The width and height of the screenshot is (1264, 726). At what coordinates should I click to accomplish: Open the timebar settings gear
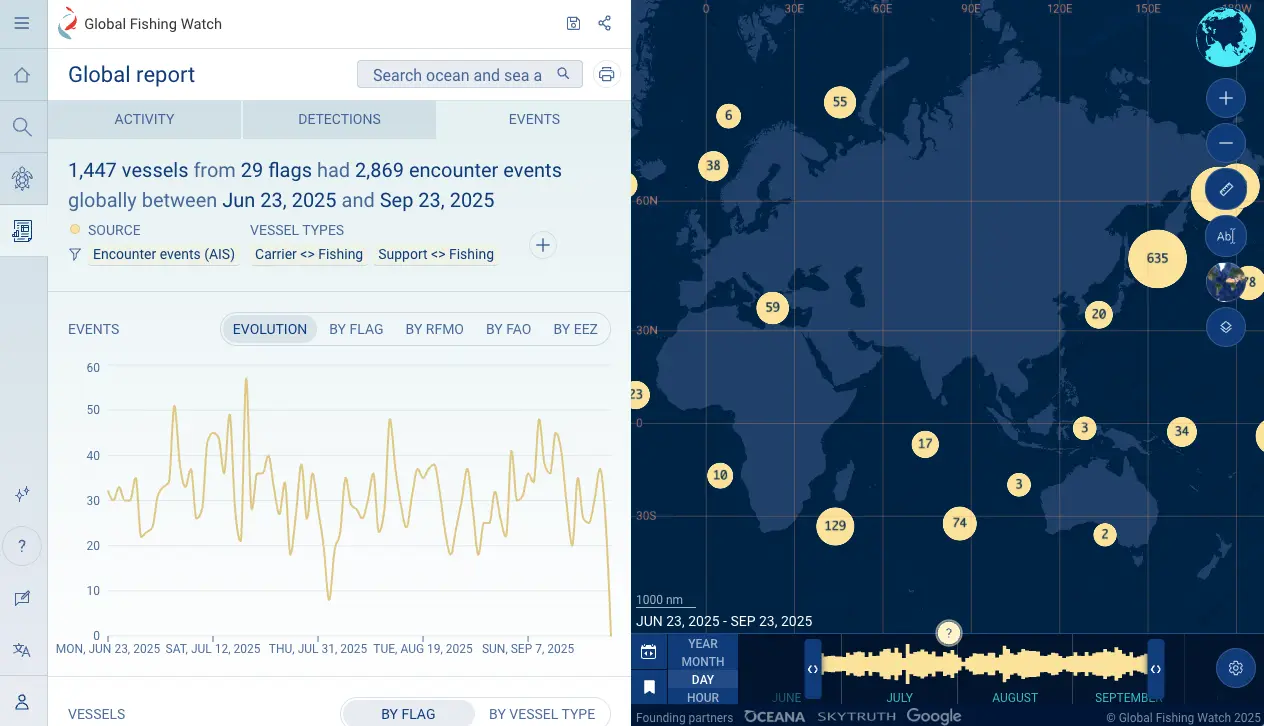1235,667
